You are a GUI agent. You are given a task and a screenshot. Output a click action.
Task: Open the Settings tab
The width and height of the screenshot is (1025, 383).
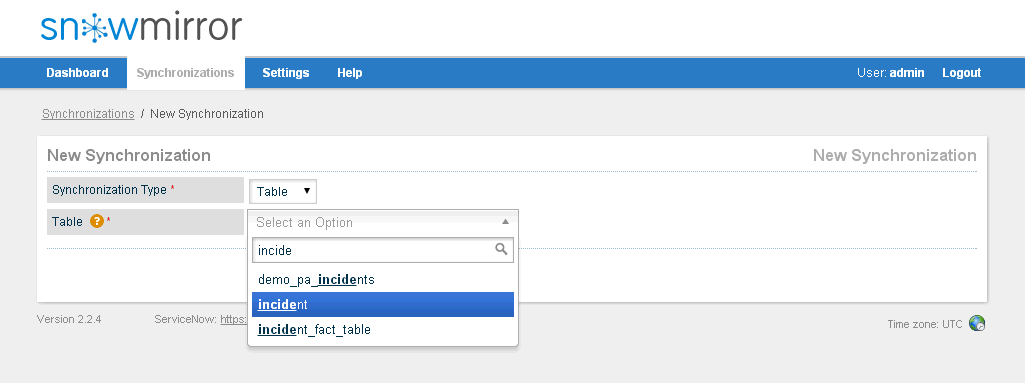286,73
